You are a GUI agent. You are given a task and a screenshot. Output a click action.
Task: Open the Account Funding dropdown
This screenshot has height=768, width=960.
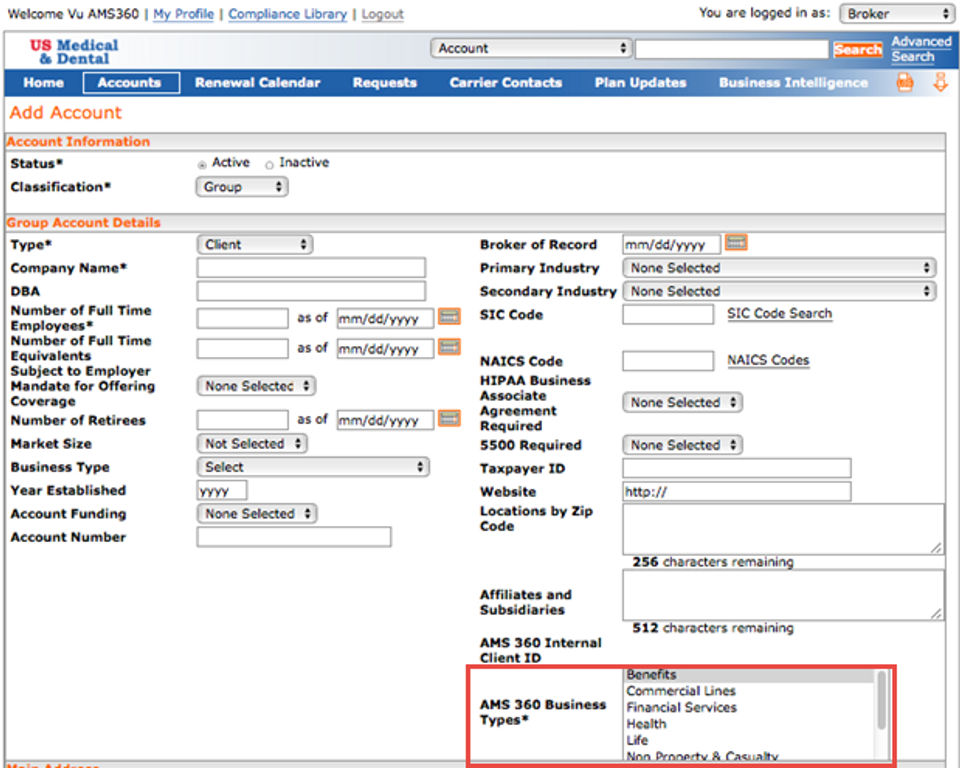click(x=257, y=513)
